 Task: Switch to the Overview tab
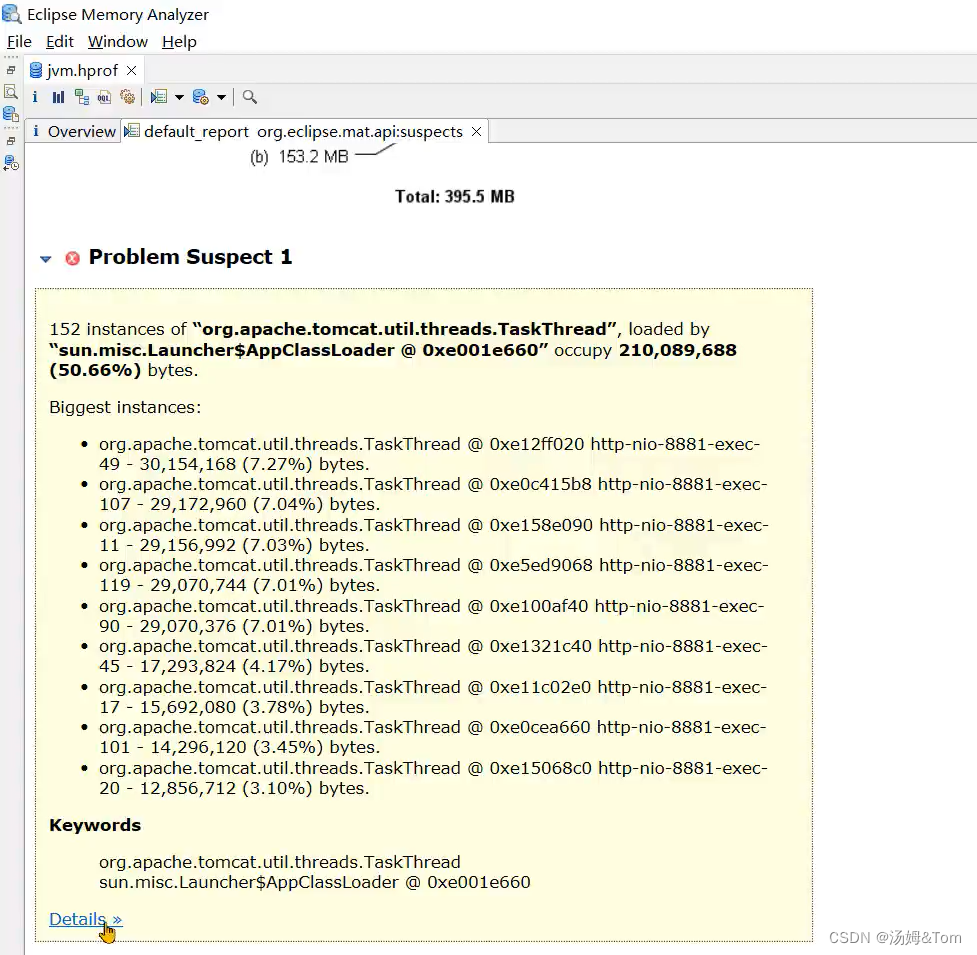[74, 131]
